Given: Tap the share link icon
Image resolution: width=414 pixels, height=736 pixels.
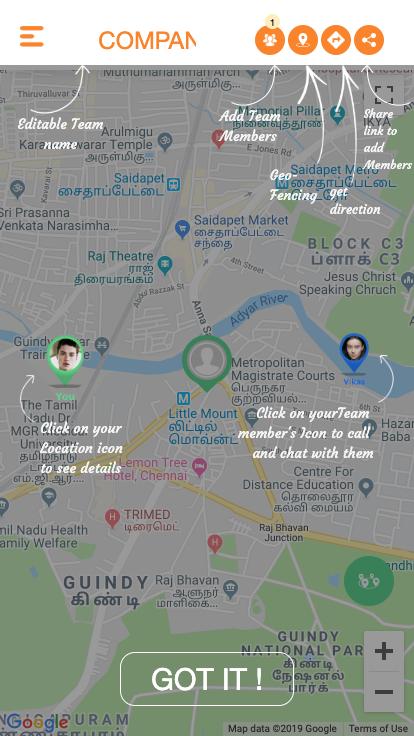Looking at the screenshot, I should click(369, 40).
